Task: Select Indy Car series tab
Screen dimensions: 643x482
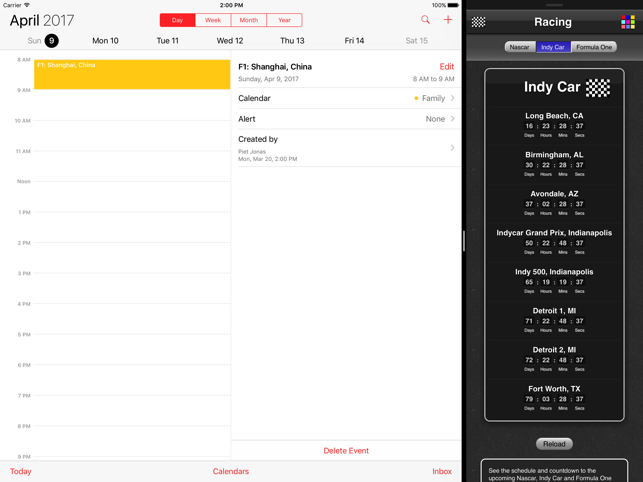Action: click(553, 47)
